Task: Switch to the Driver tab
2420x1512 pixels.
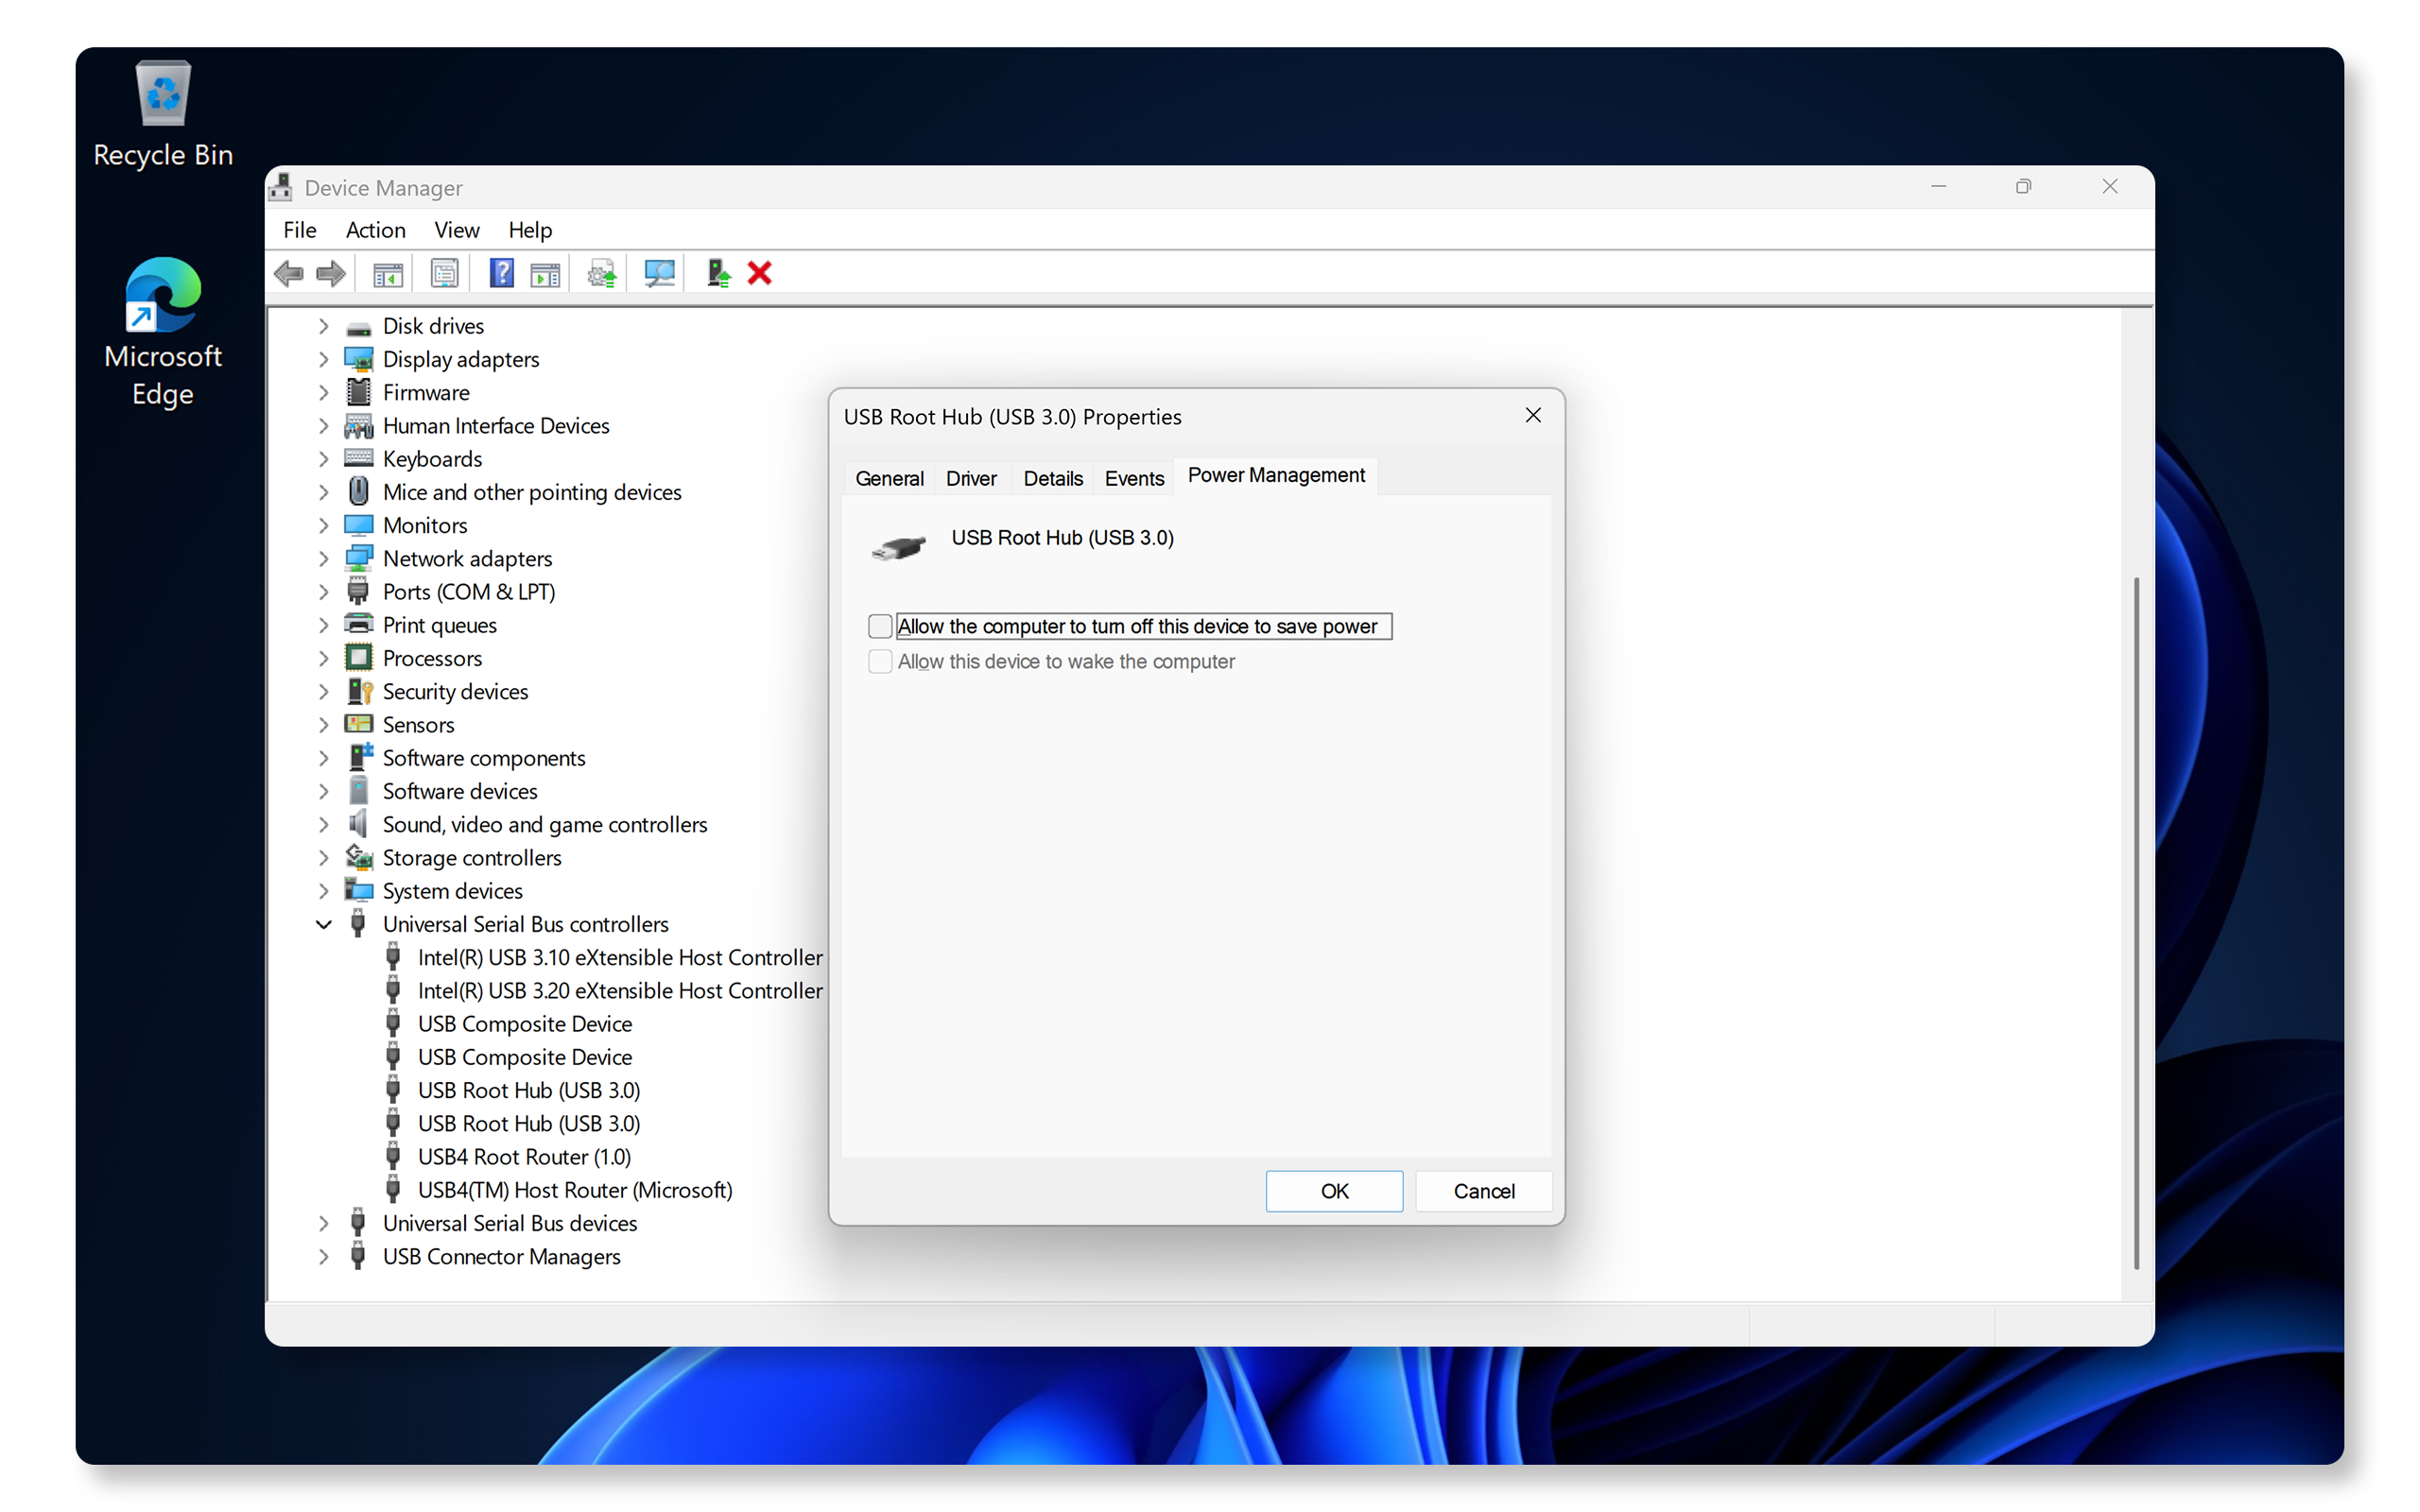Action: (x=971, y=478)
